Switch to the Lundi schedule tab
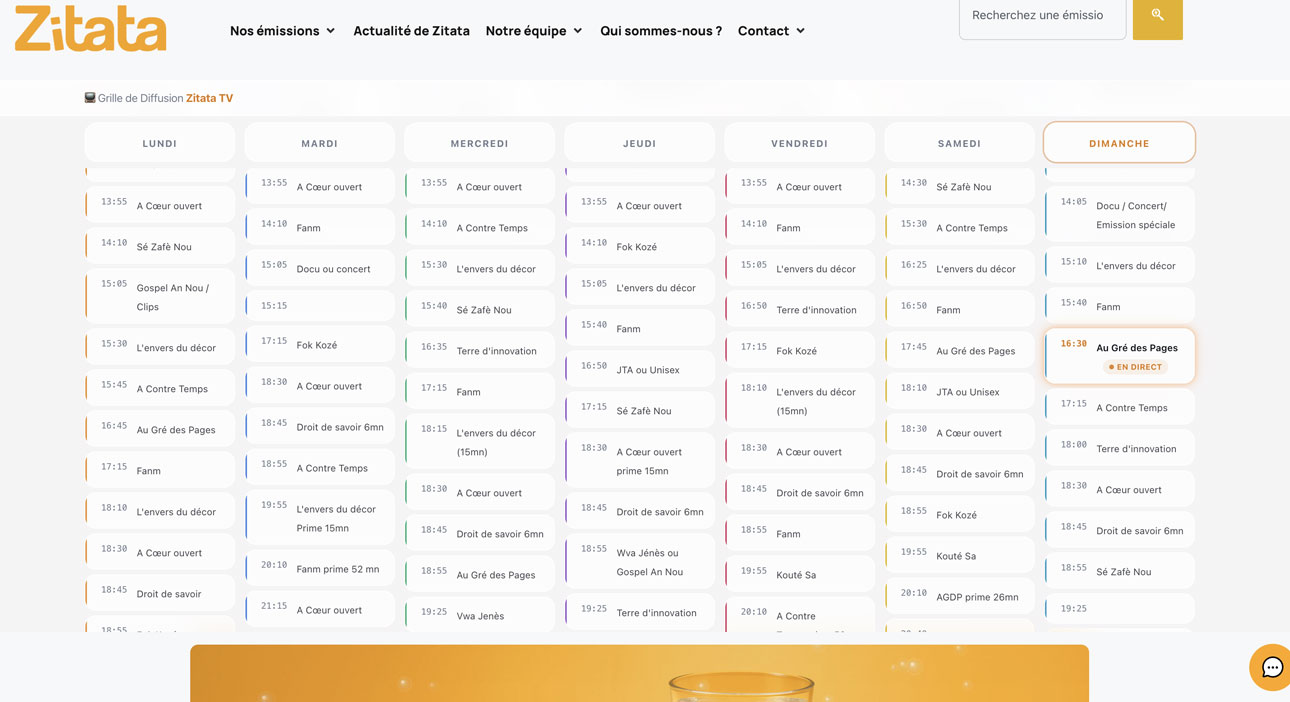Screen dimensions: 1290x702 160,143
